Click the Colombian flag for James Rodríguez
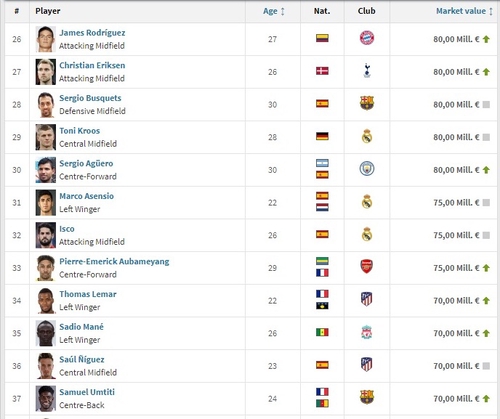The width and height of the screenshot is (500, 419). (322, 38)
